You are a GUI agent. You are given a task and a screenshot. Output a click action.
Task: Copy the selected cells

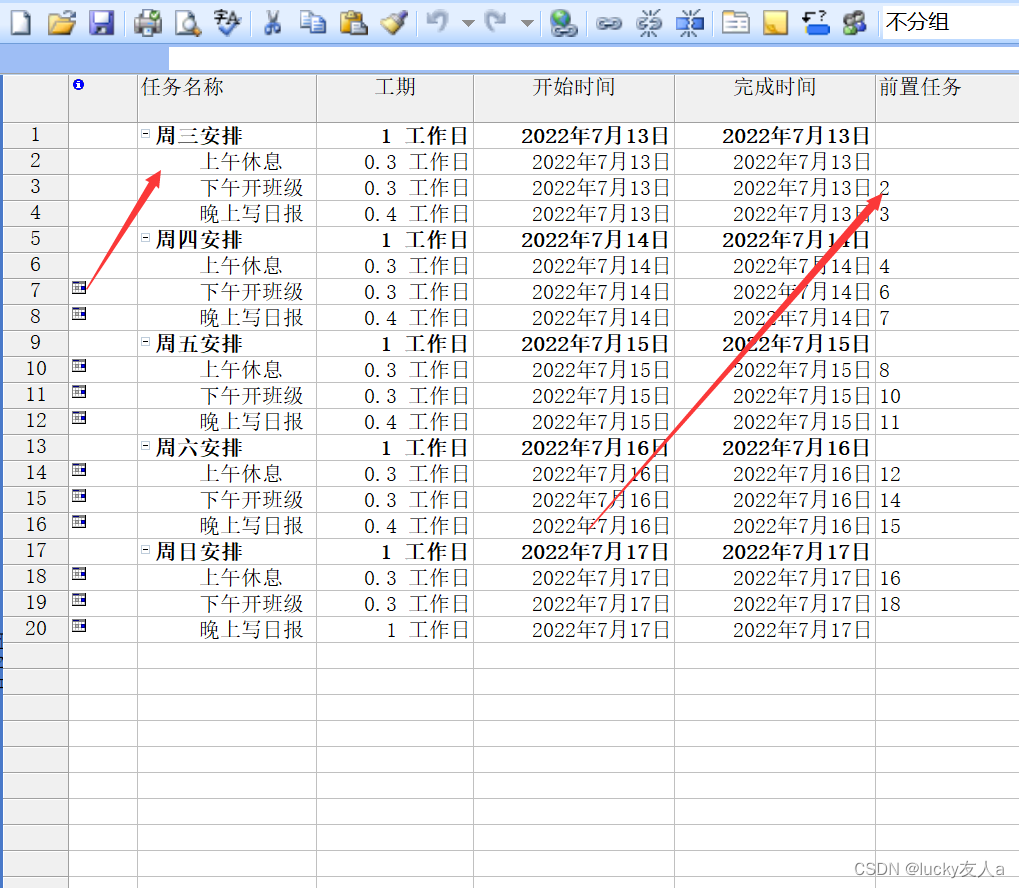point(313,23)
